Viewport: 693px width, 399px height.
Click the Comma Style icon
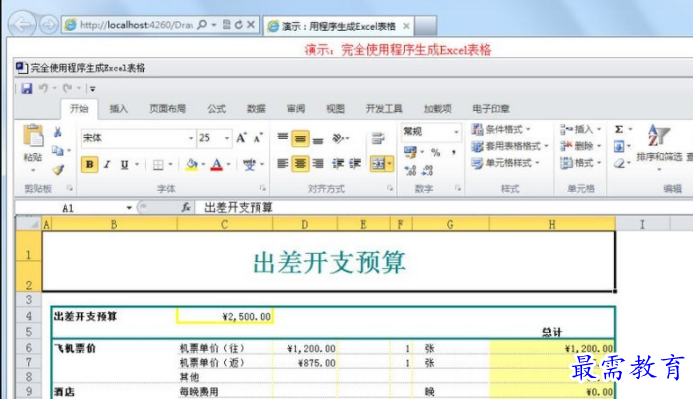[x=453, y=152]
